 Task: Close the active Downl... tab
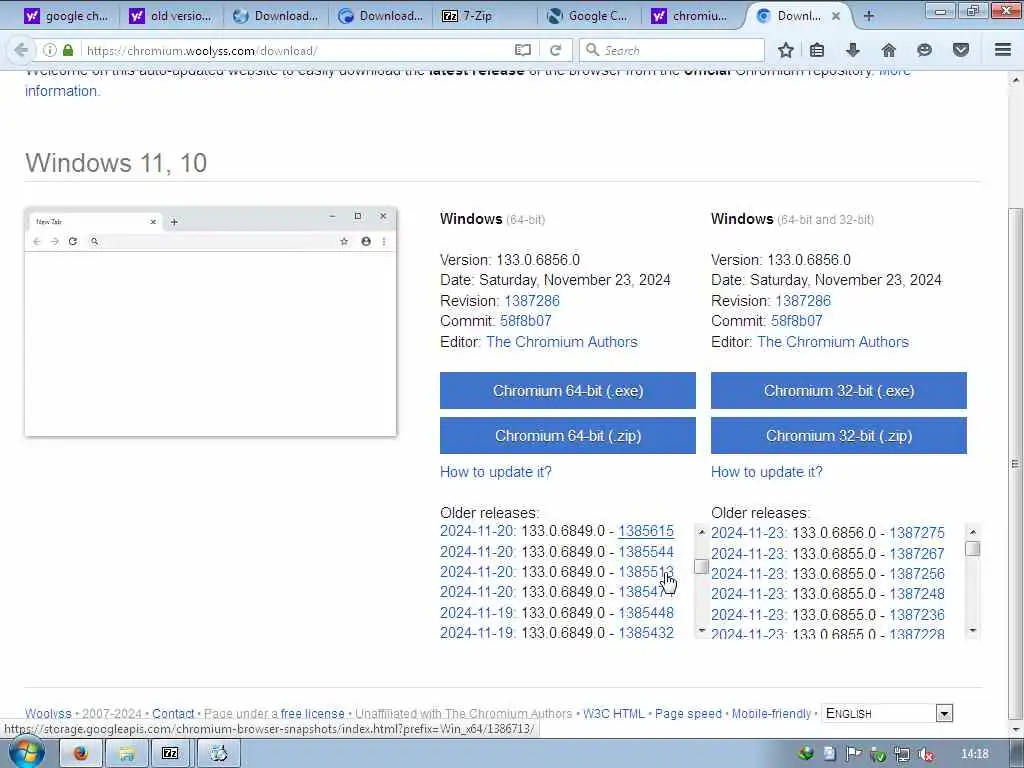click(x=836, y=16)
